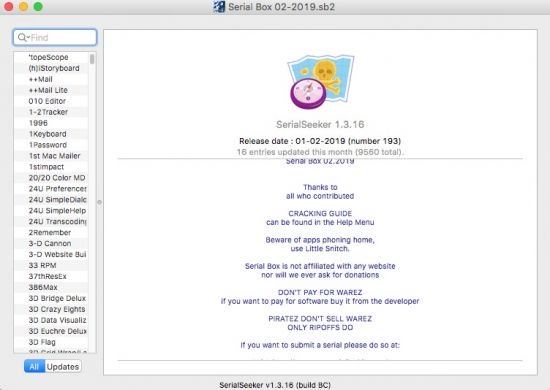Select the 1-2Tracker entry

(51, 112)
